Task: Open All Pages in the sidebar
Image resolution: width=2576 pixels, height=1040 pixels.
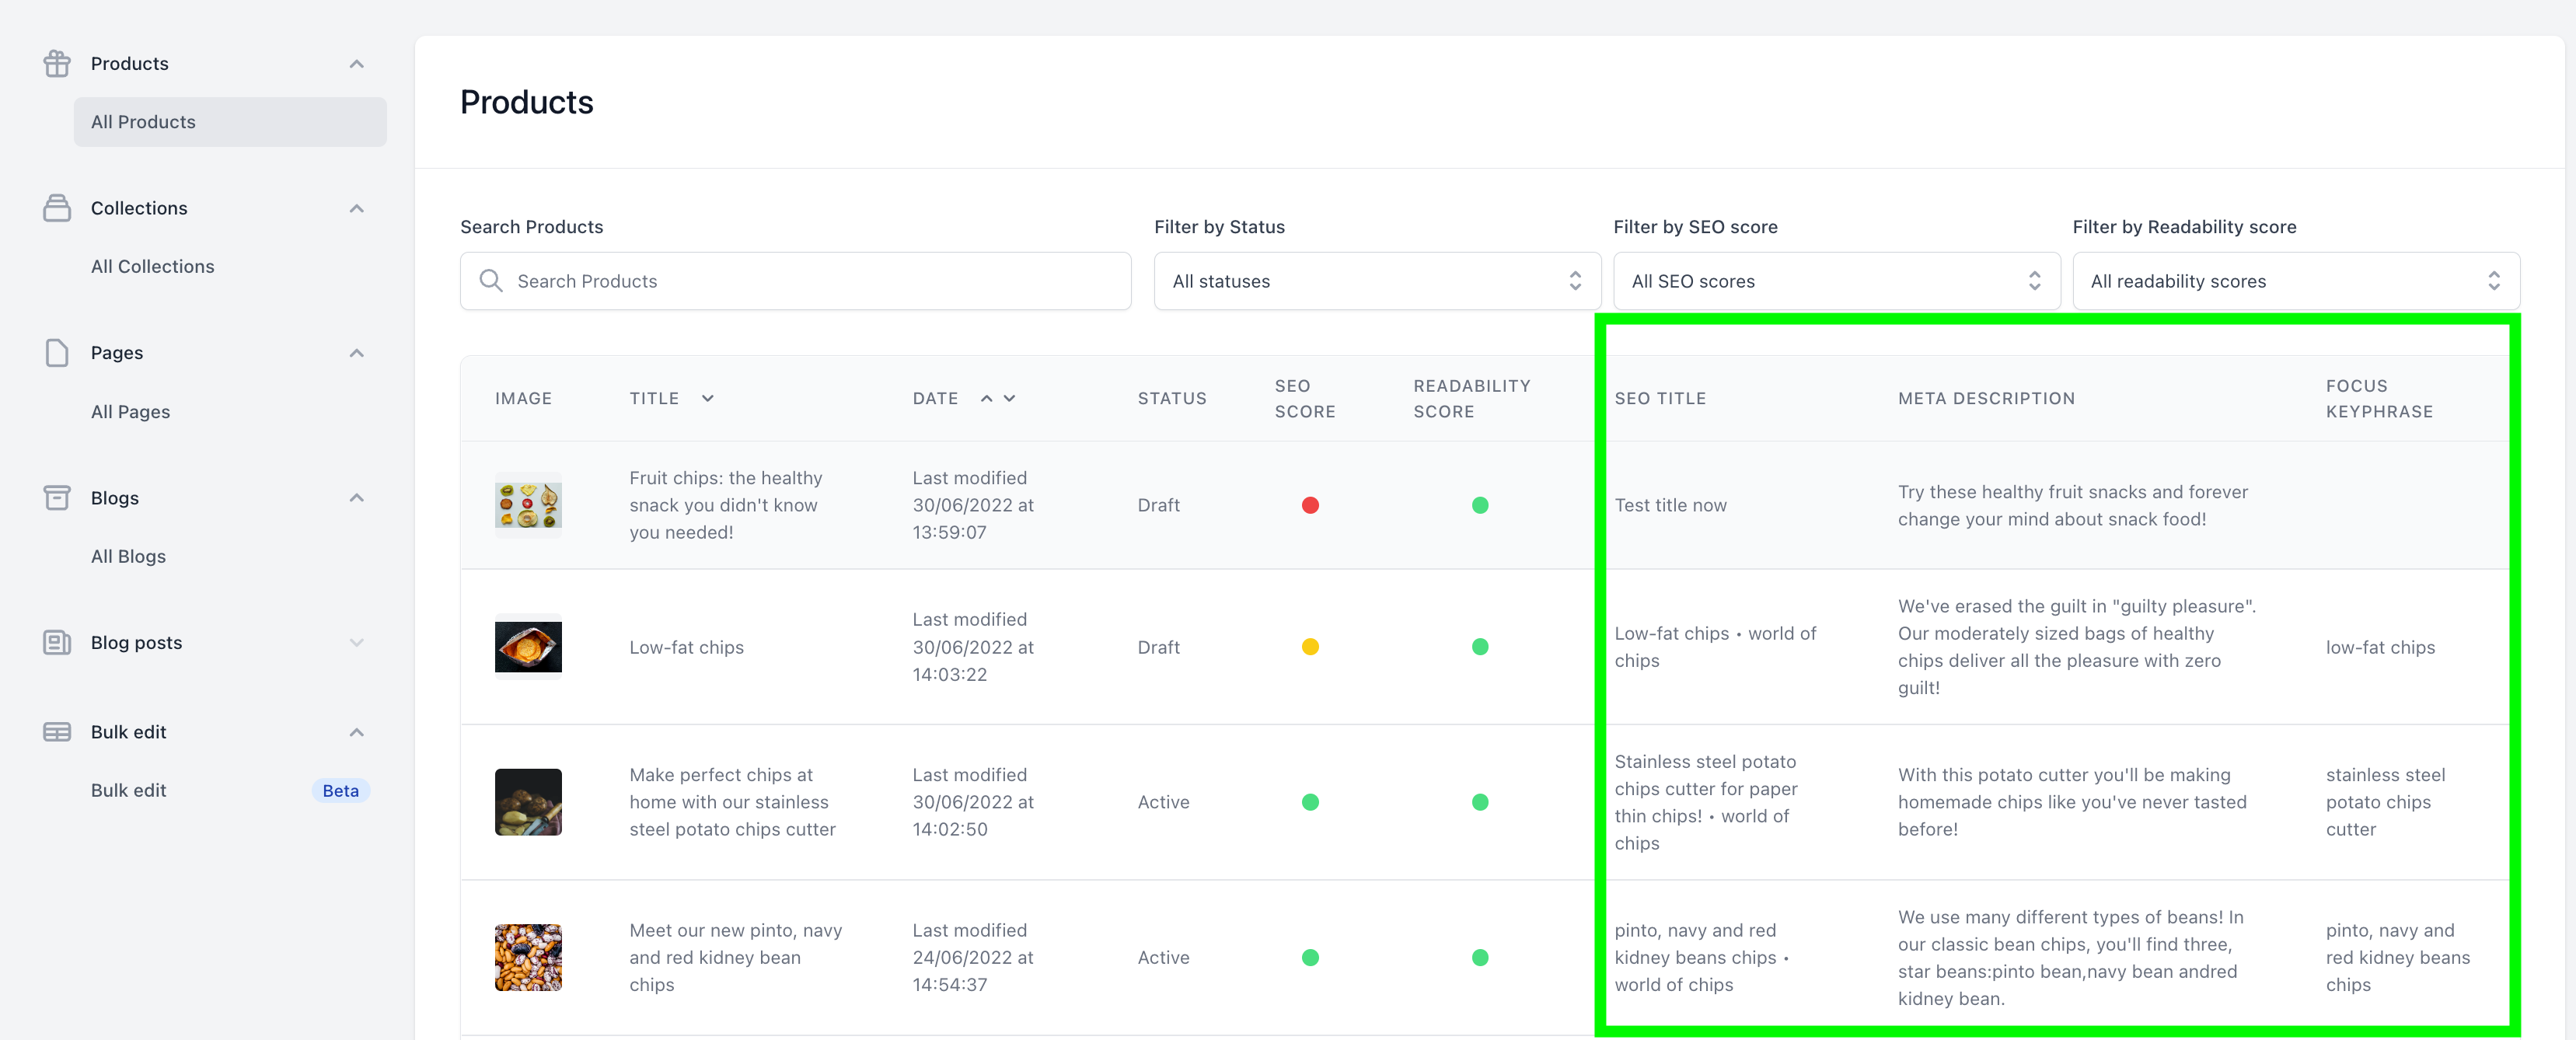Action: pos(130,411)
